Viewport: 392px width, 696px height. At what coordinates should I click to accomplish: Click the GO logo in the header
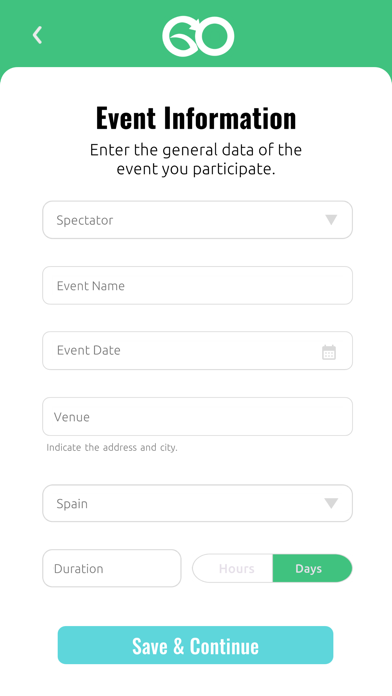pos(198,36)
